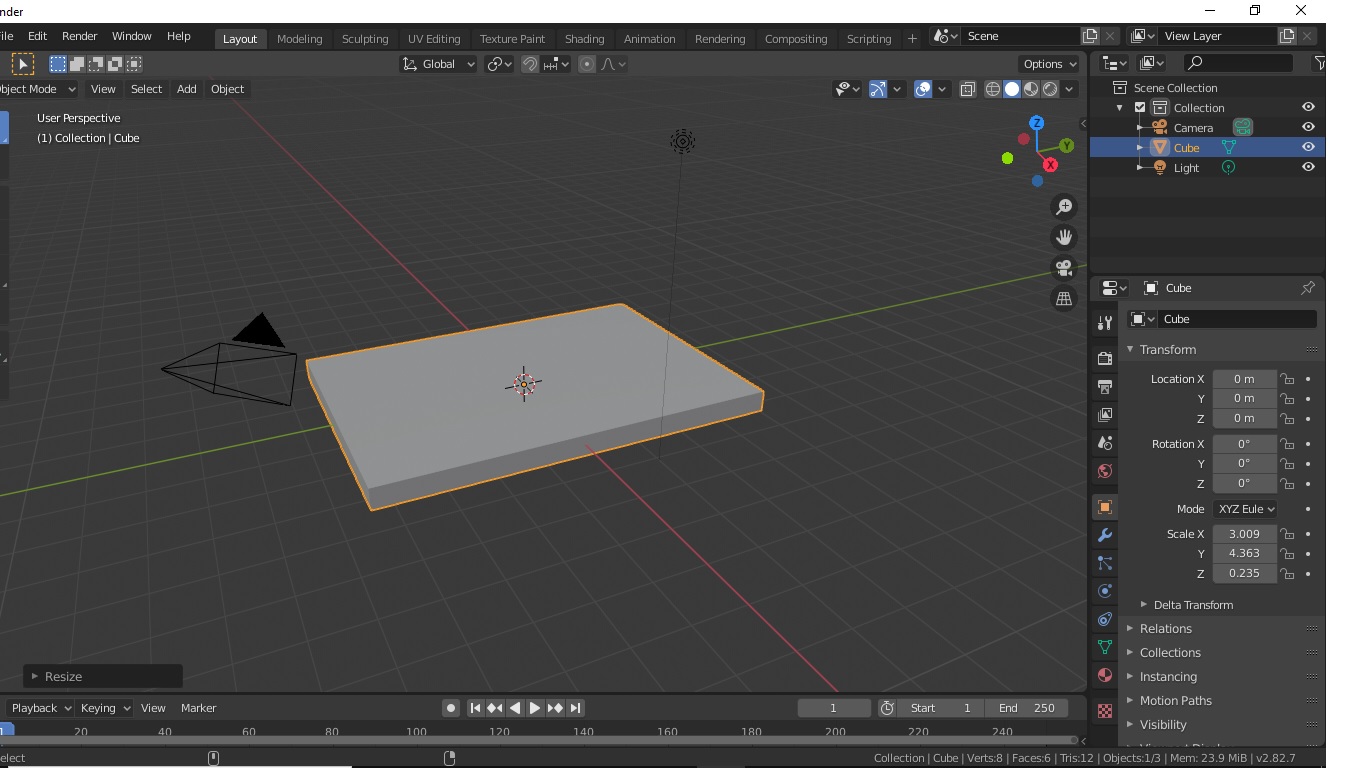
Task: Click the Camera data icon in outliner
Action: click(x=1242, y=127)
